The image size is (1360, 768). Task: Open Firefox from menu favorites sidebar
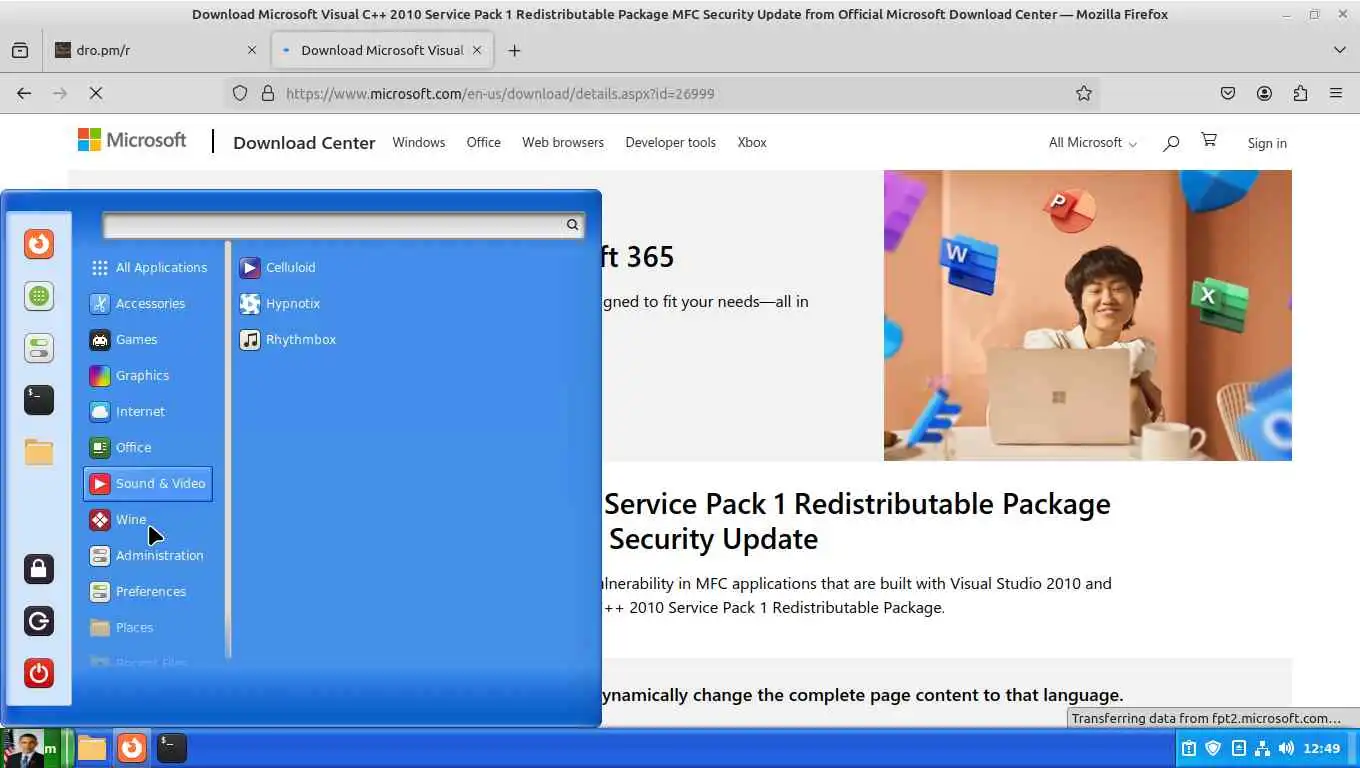[x=38, y=244]
